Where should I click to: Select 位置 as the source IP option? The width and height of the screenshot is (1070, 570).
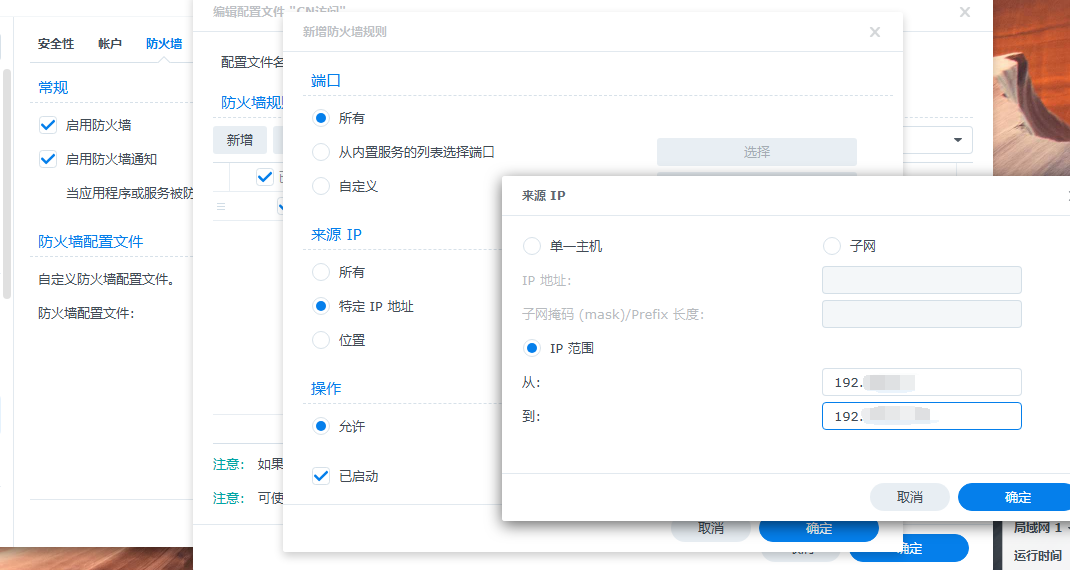coord(321,340)
